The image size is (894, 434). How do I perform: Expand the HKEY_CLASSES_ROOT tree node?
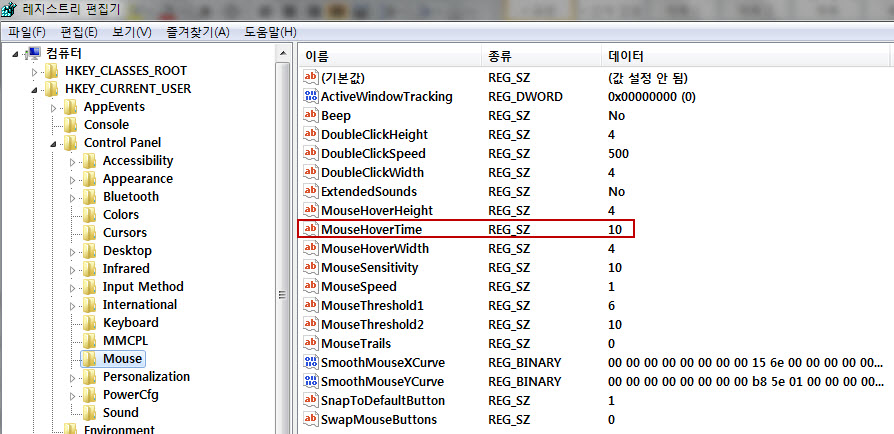(x=35, y=72)
